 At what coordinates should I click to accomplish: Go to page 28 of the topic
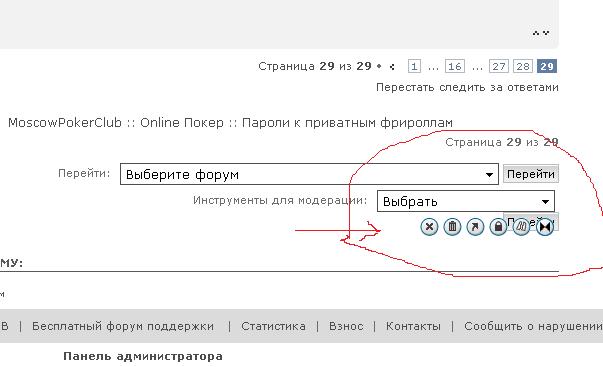(523, 67)
